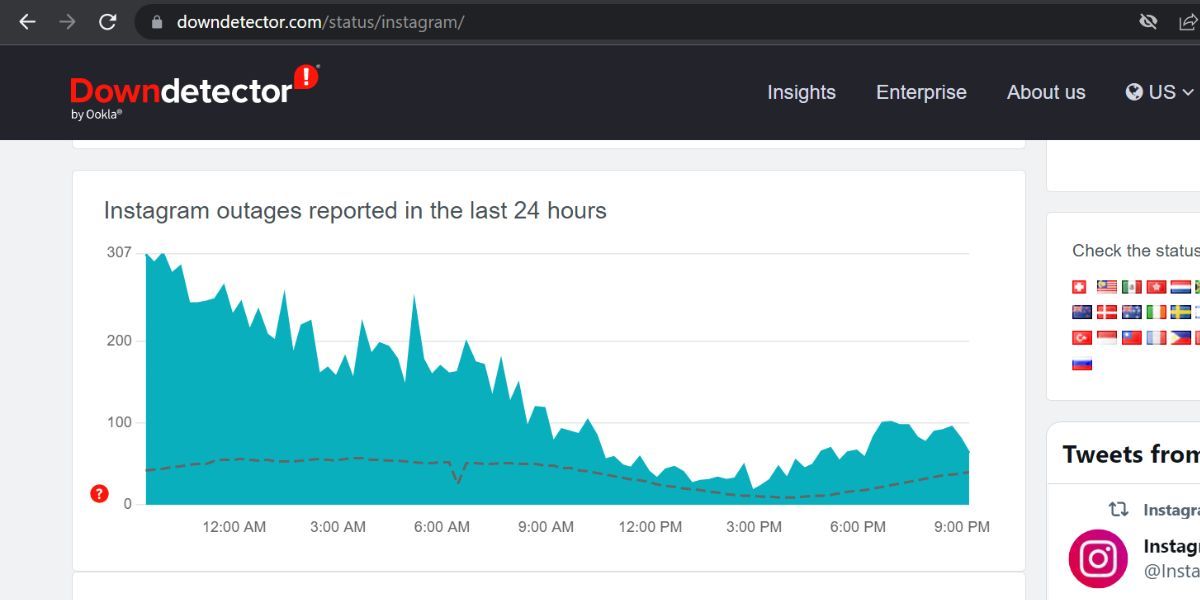
Task: Click the padlock site info icon
Action: [x=155, y=21]
